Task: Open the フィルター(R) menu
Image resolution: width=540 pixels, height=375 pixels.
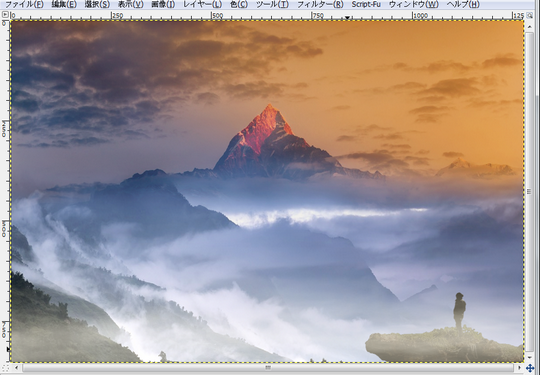Action: (x=320, y=4)
